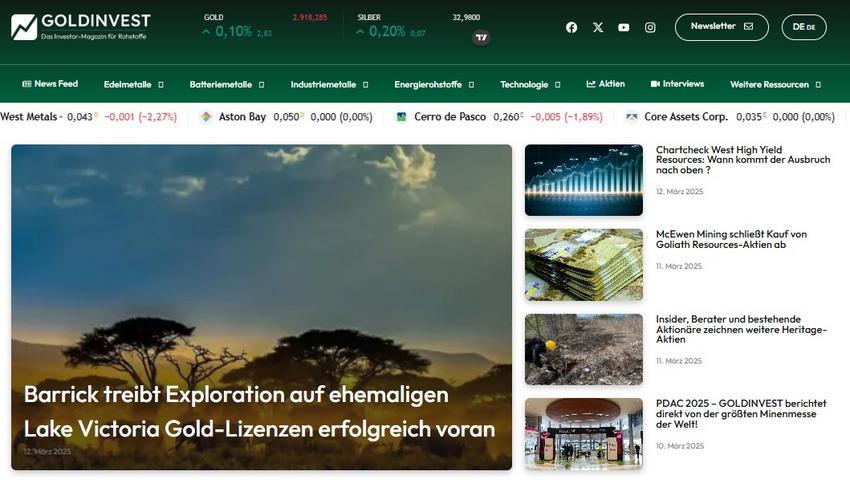Click the Aston Bay ticker logo
The width and height of the screenshot is (850, 500).
[206, 117]
